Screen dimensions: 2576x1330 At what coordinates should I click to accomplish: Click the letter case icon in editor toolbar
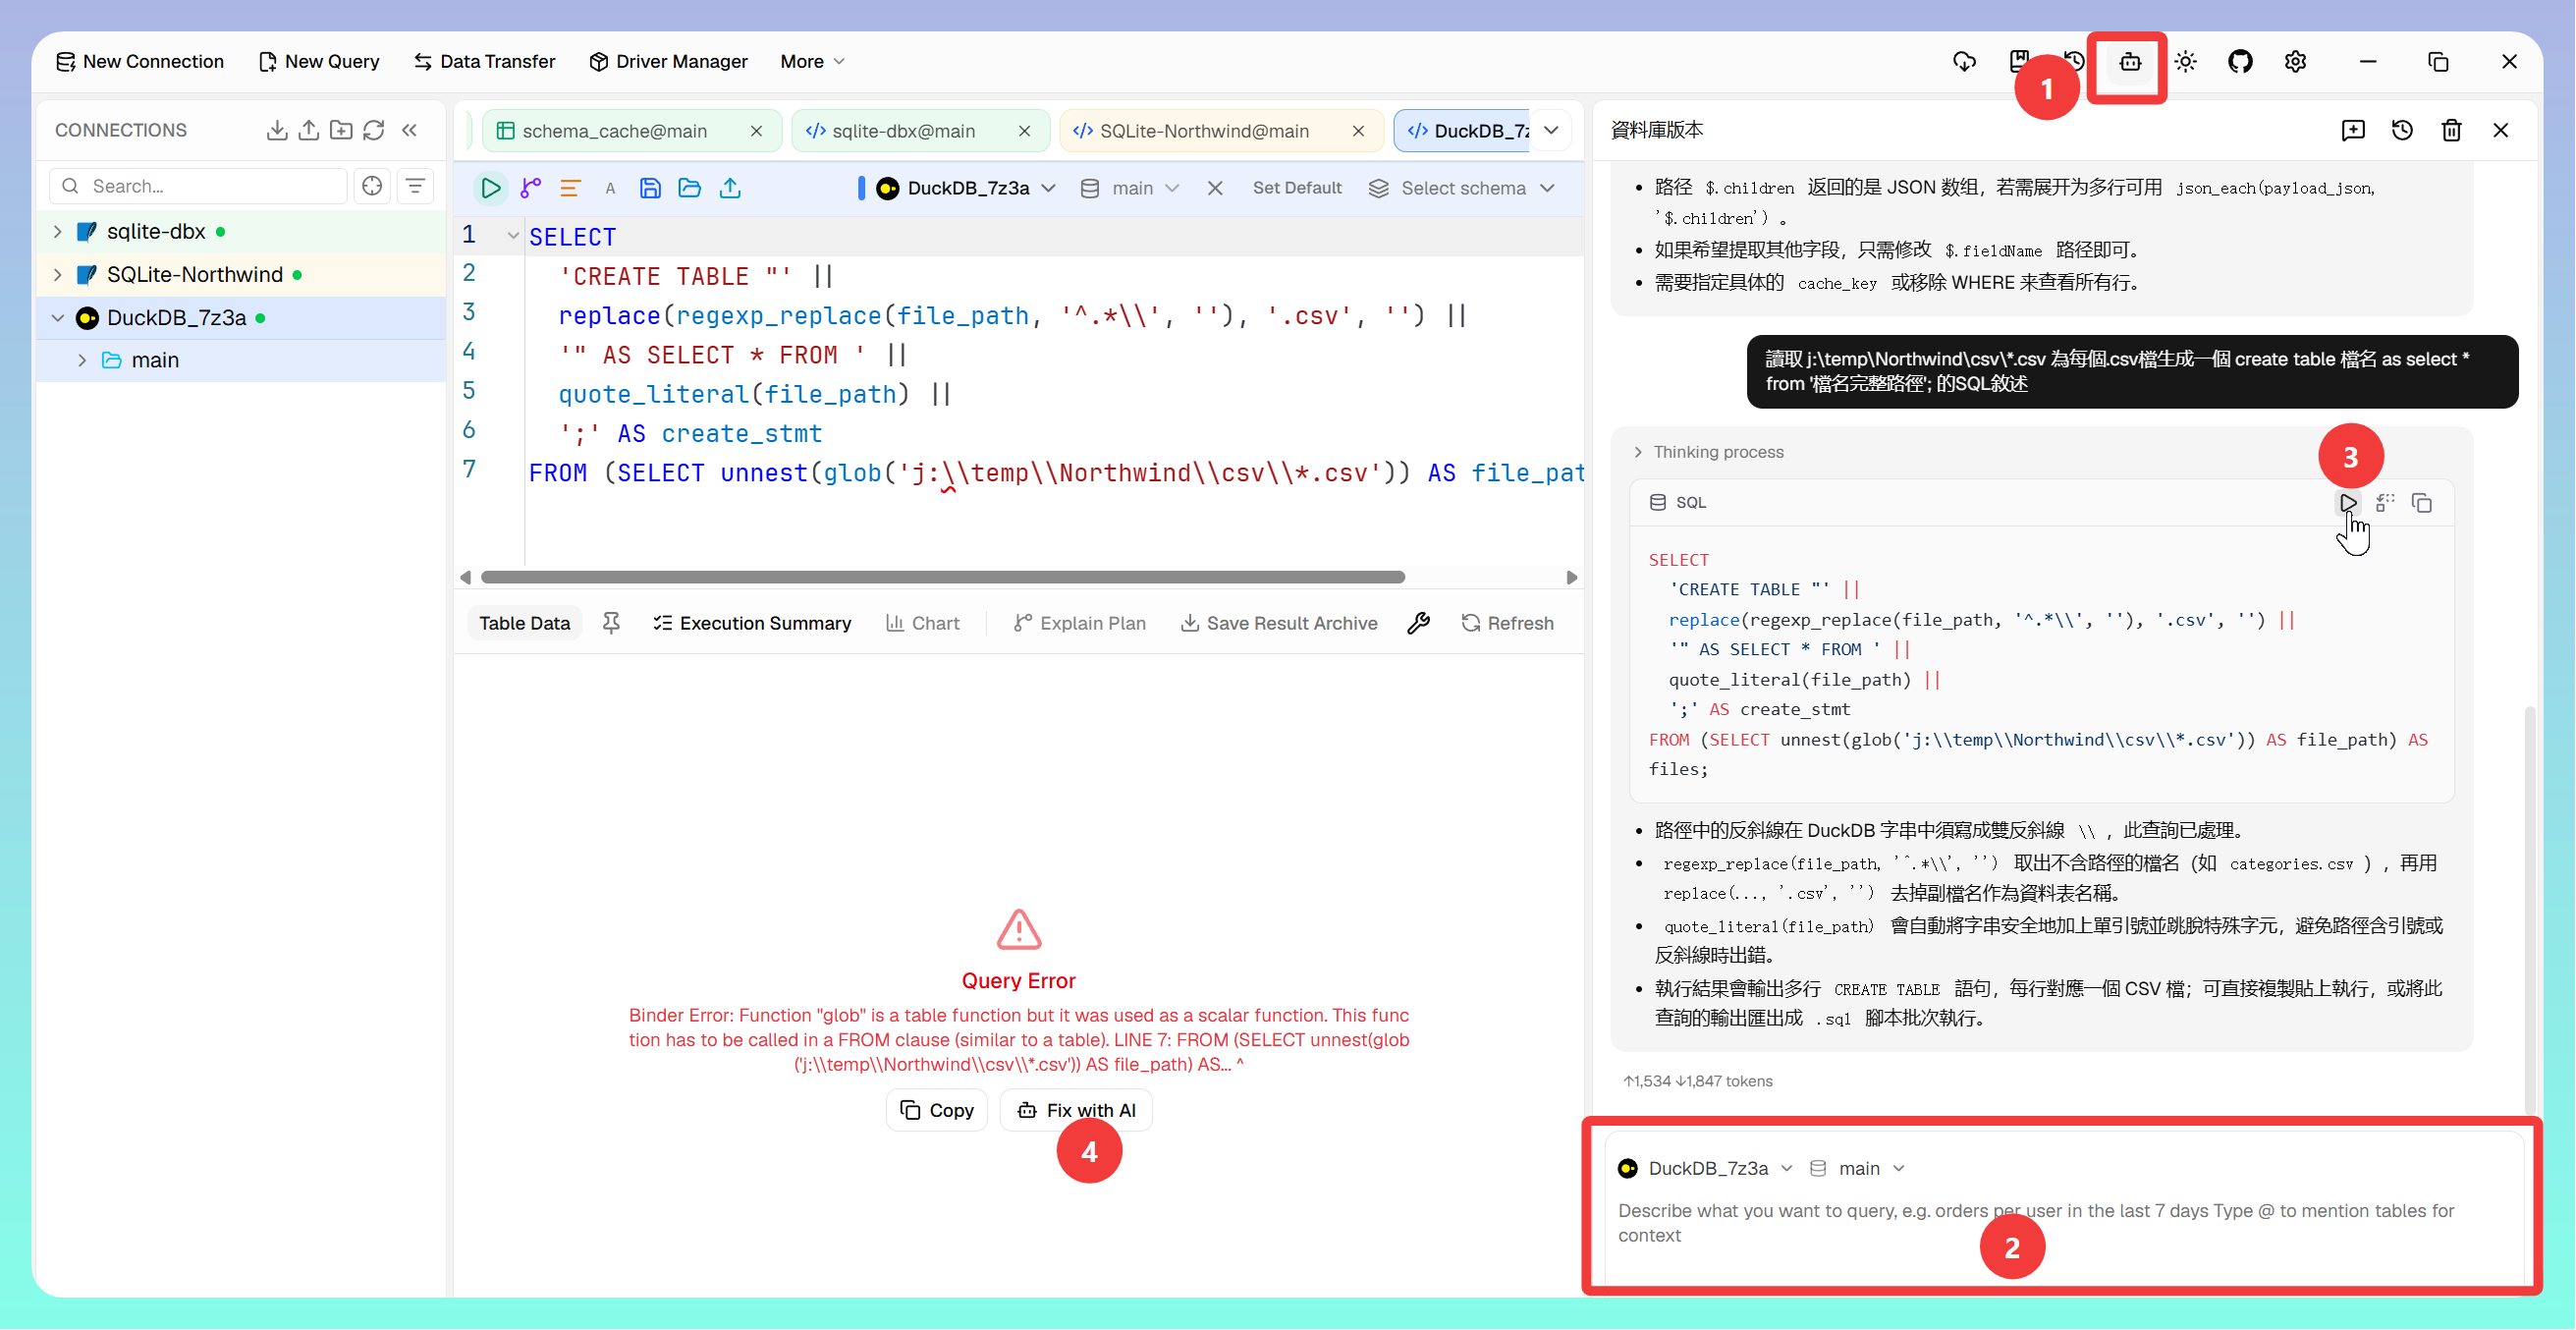click(x=610, y=188)
